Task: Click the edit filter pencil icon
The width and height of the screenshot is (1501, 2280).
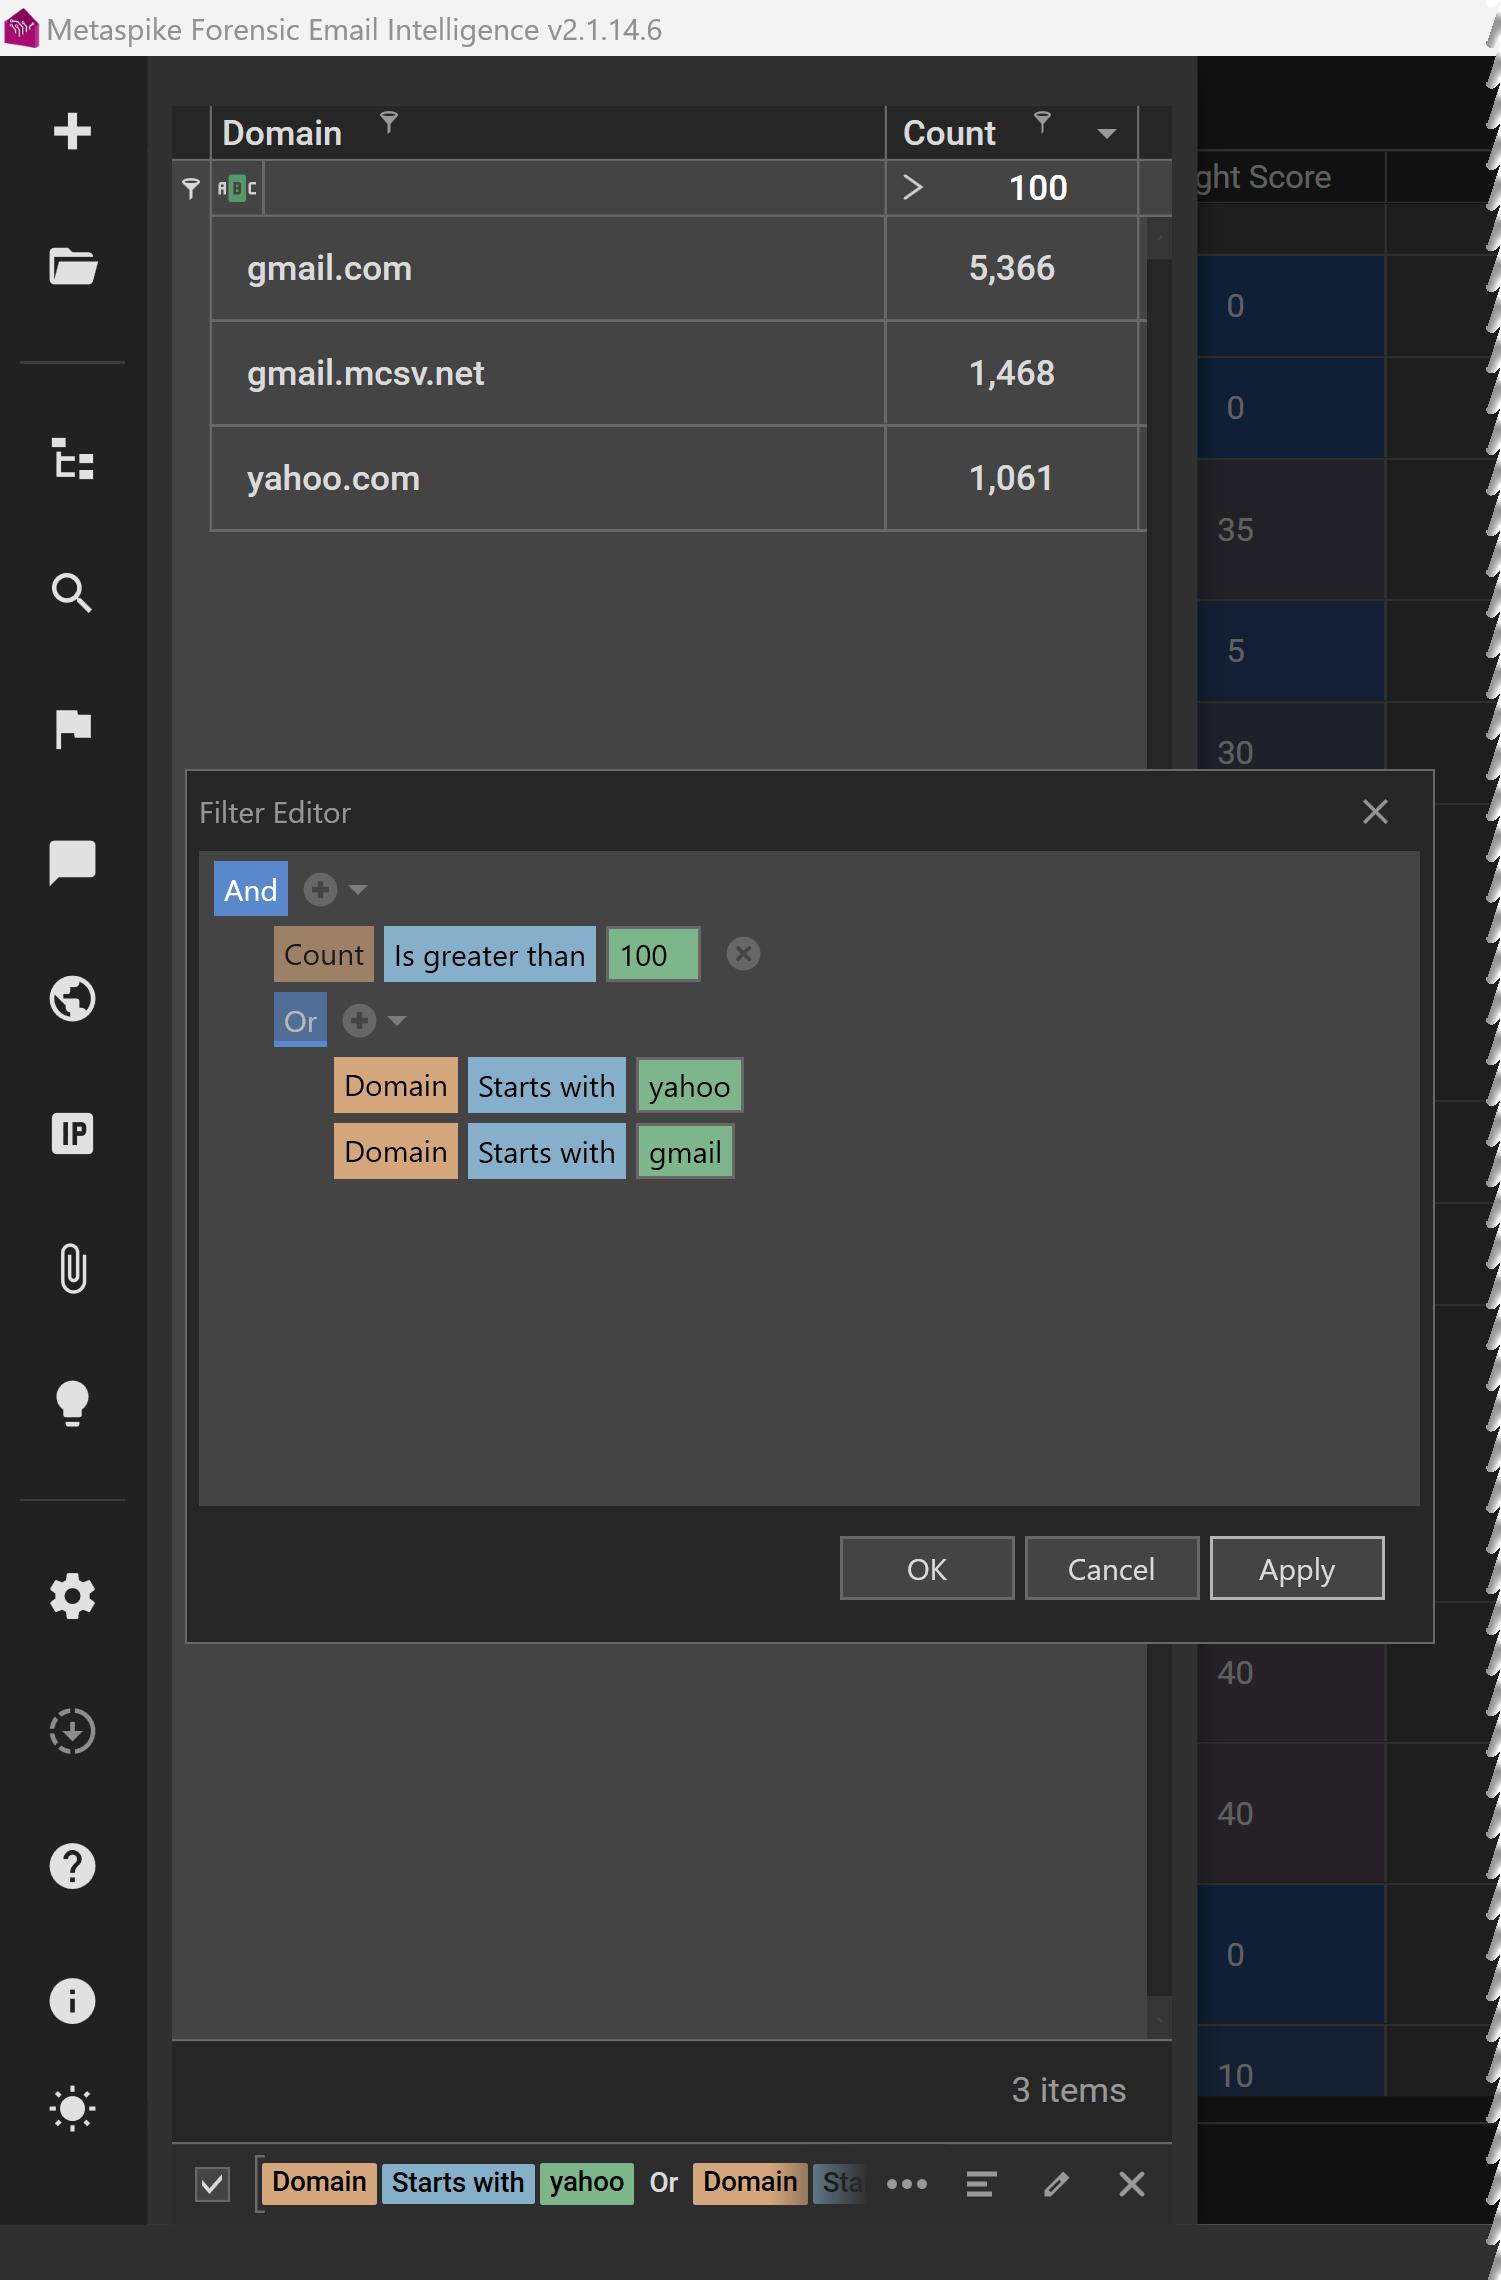Action: (1056, 2183)
